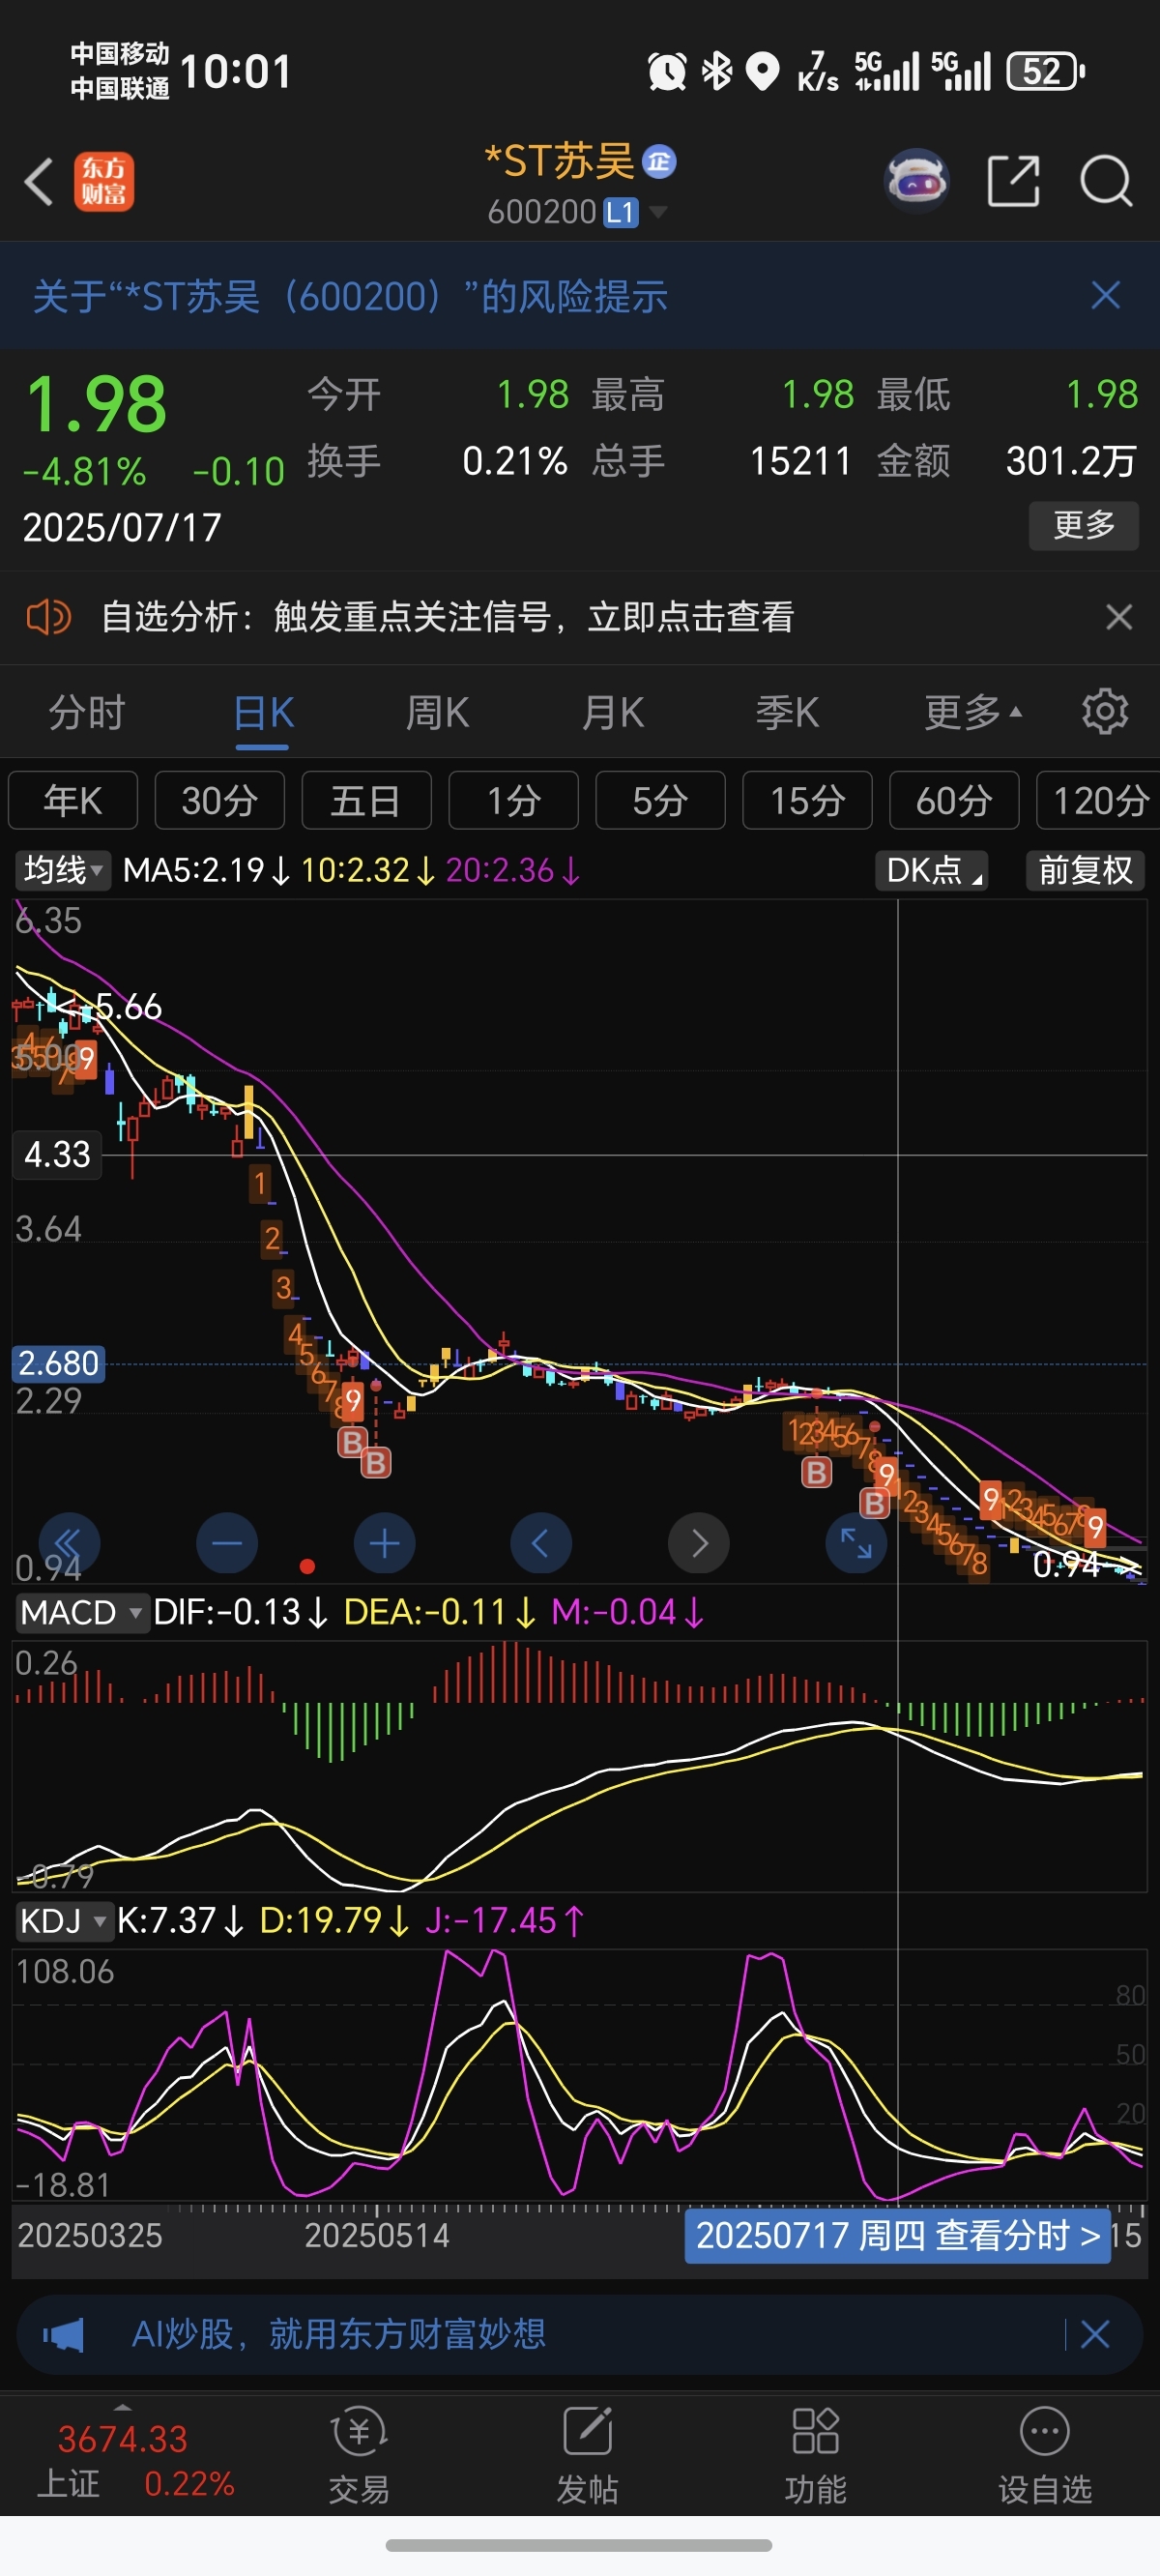Open the search magnifier icon
Viewport: 1160px width, 2576px height.
click(1105, 181)
